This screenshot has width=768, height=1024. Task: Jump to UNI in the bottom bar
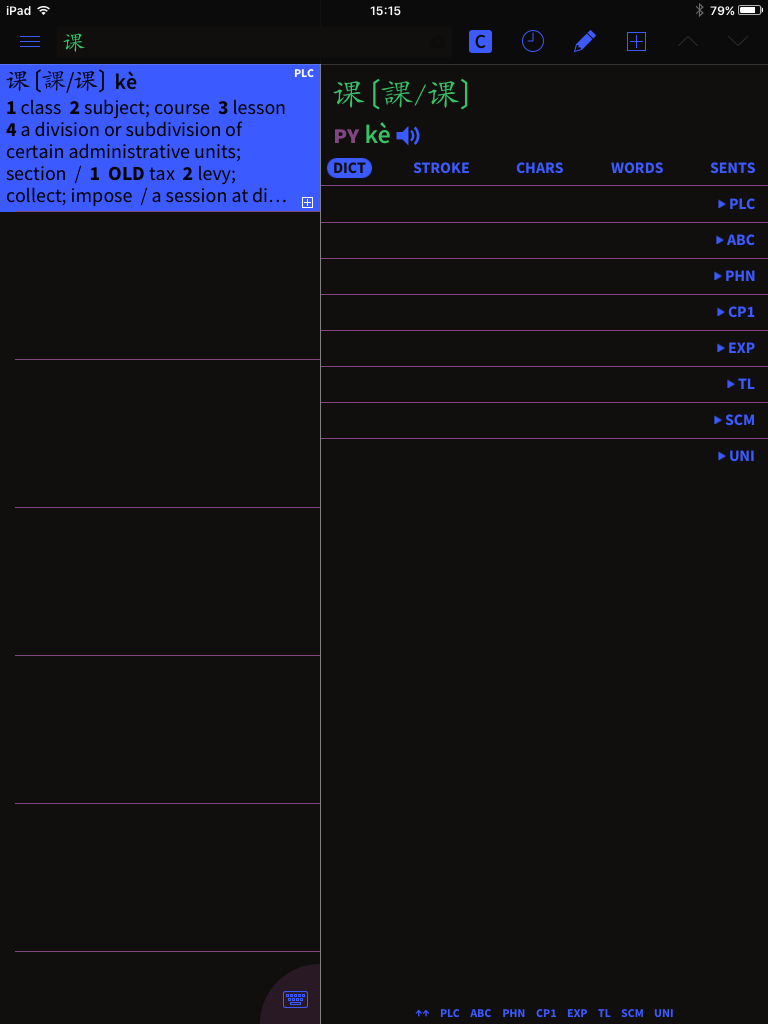point(664,1014)
